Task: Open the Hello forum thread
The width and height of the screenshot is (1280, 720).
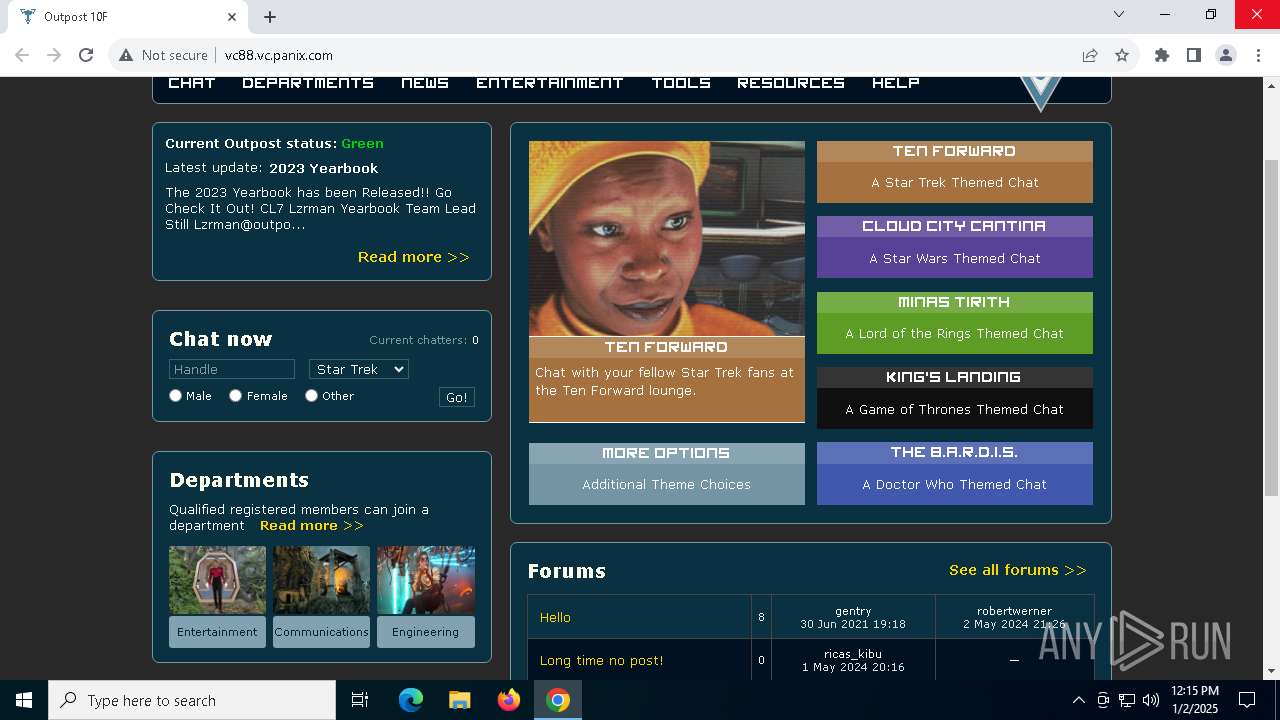Action: (555, 618)
